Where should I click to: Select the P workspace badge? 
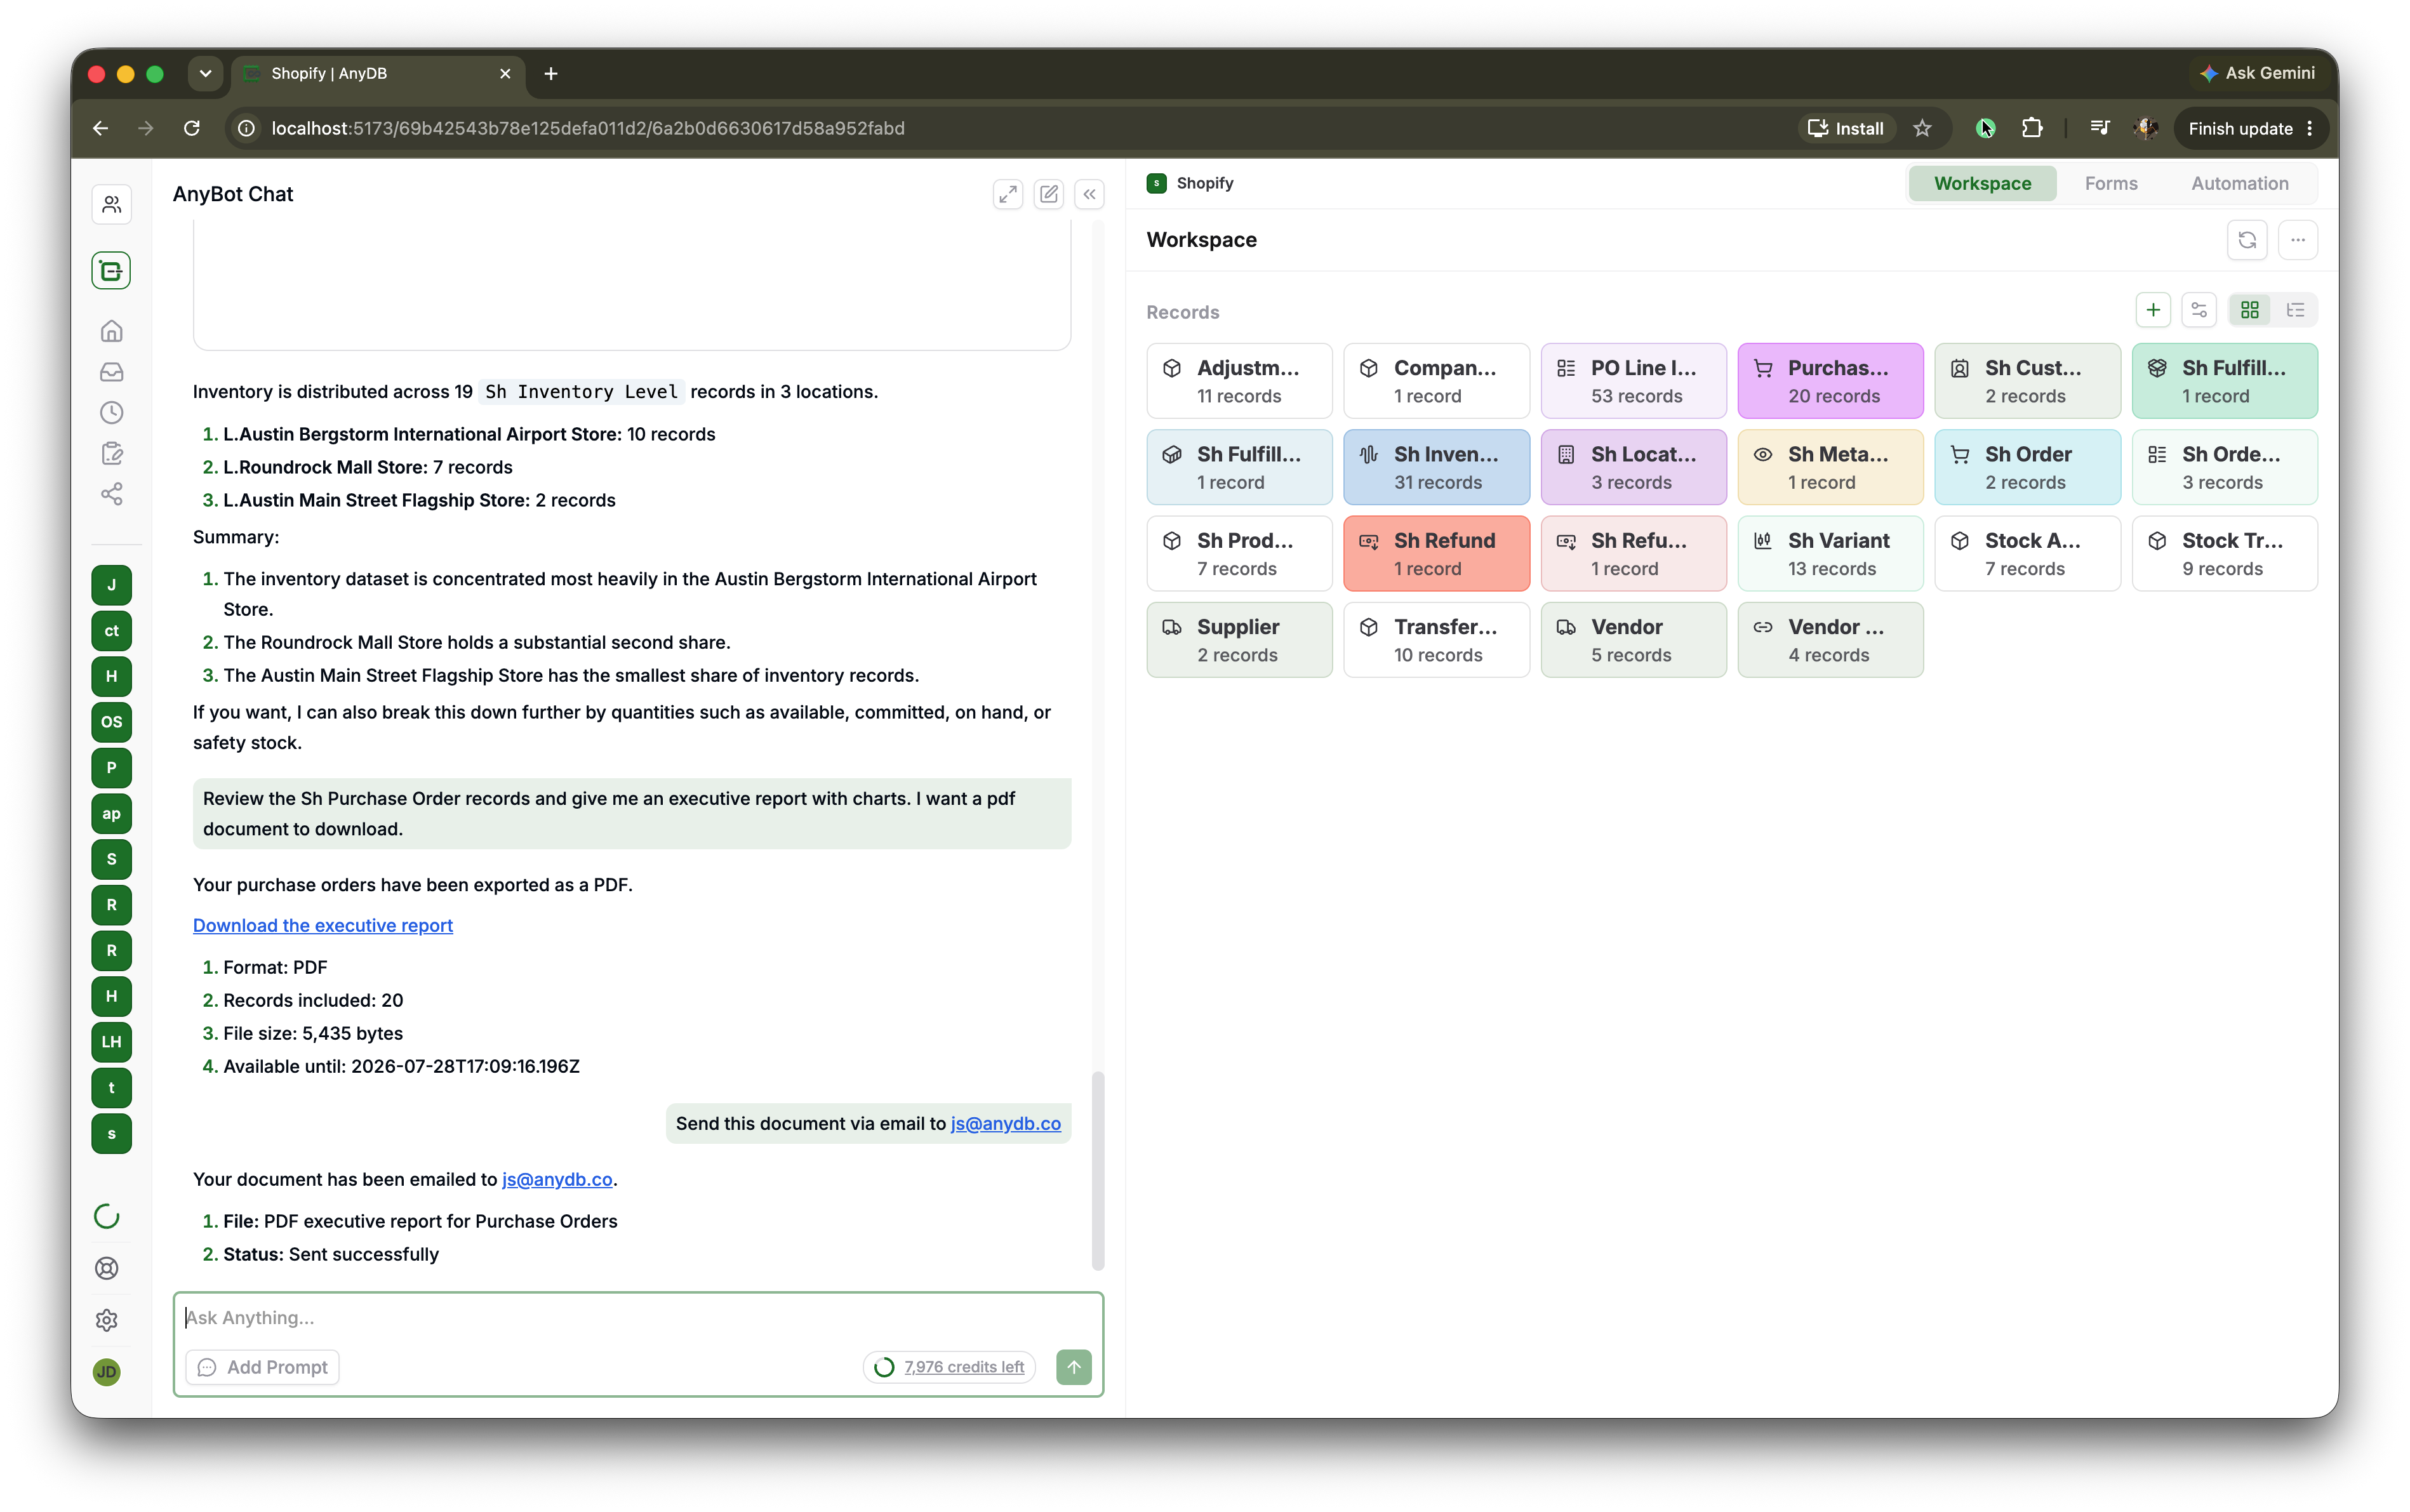[111, 768]
